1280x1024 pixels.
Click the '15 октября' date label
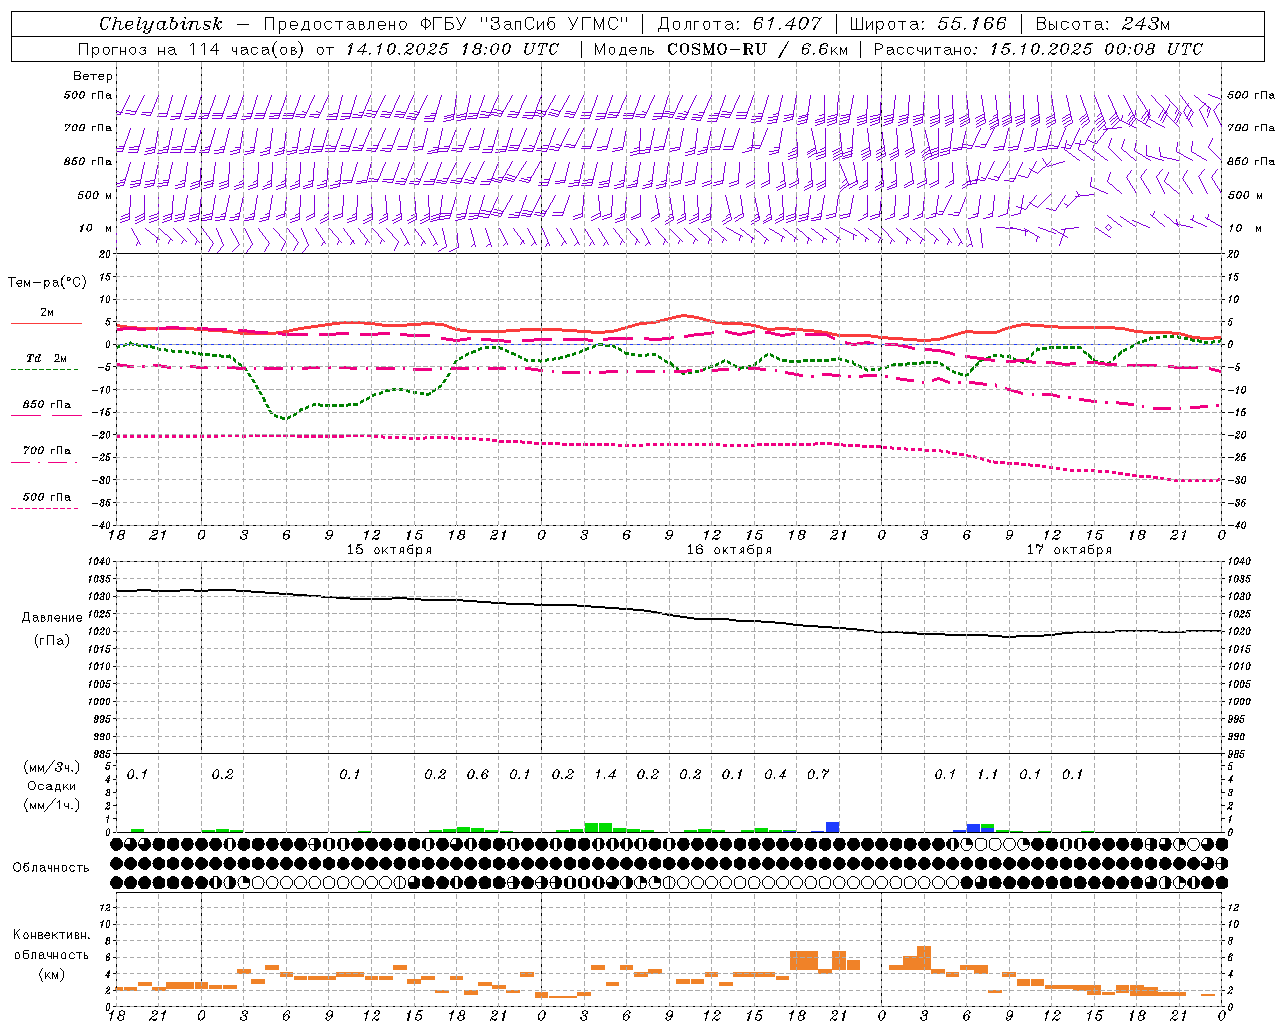coord(389,550)
